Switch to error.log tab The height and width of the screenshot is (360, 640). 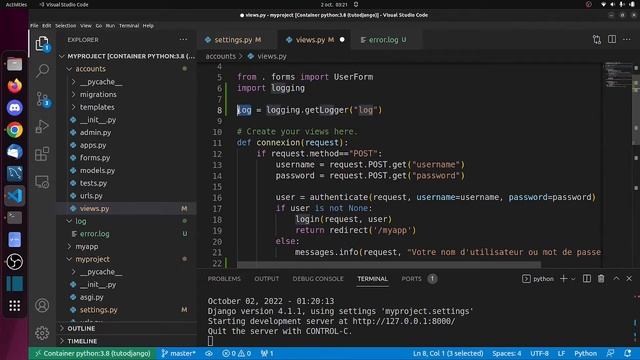pos(387,40)
